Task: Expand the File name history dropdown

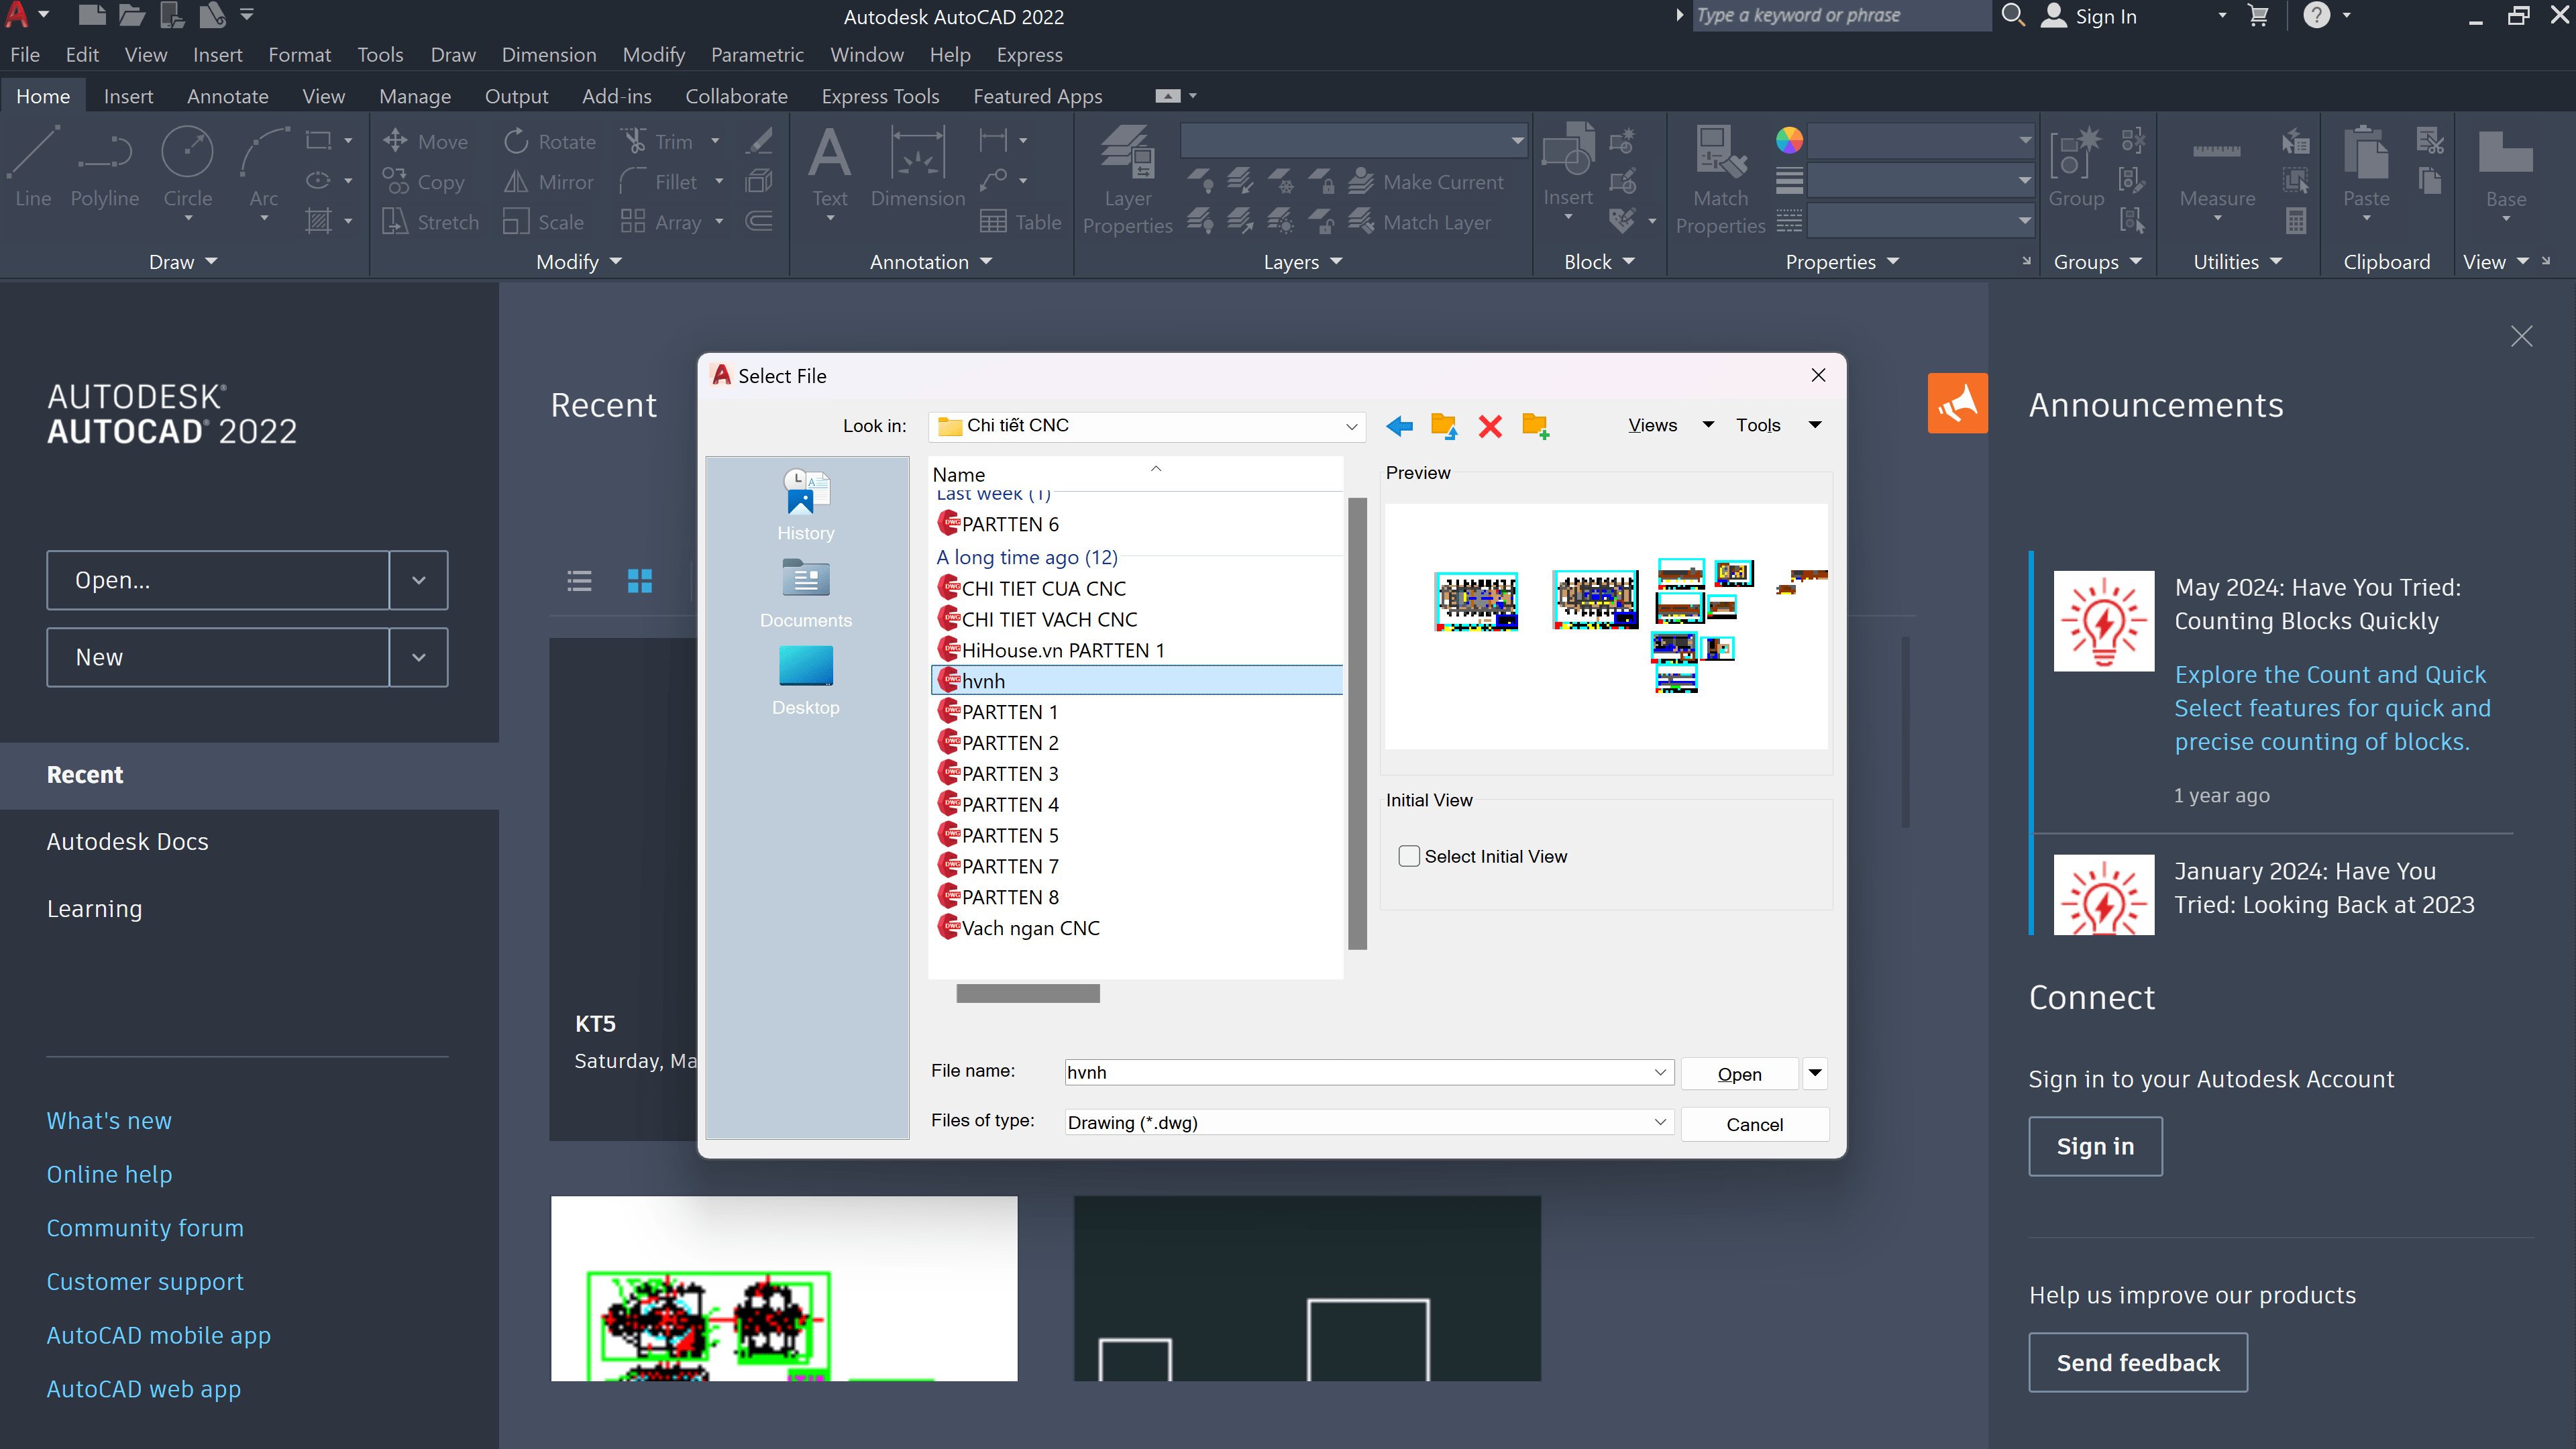Action: [1660, 1072]
